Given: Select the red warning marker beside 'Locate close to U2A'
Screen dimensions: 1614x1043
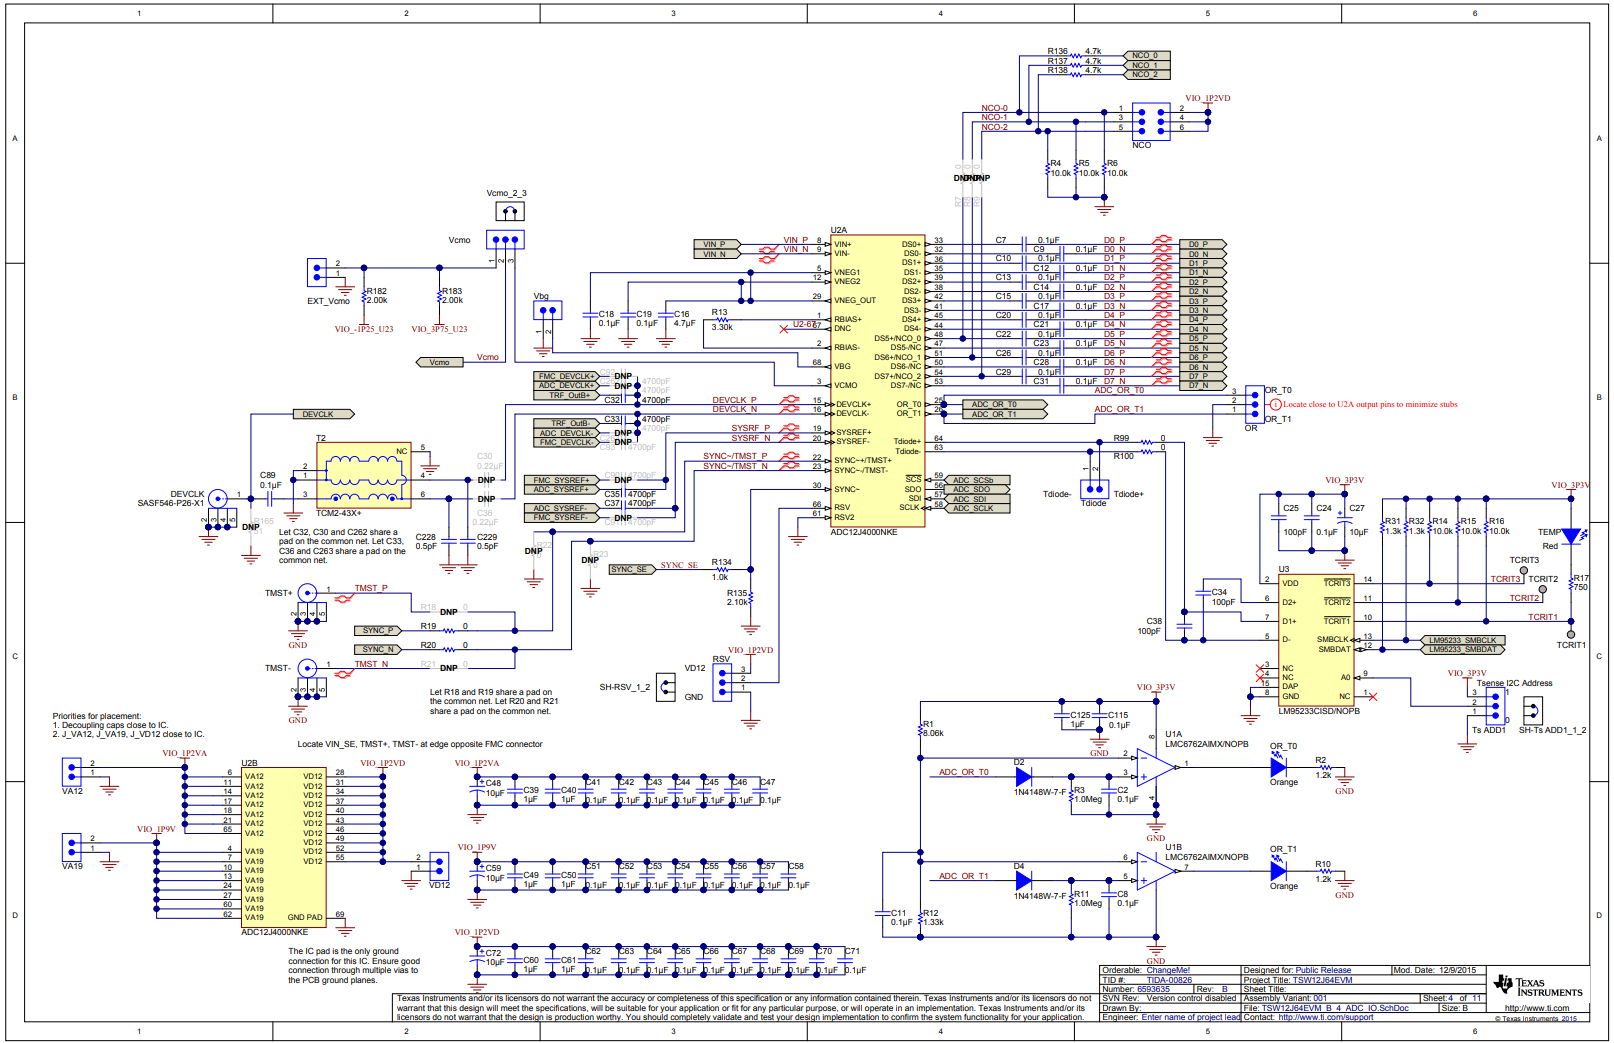Looking at the screenshot, I should 1275,405.
